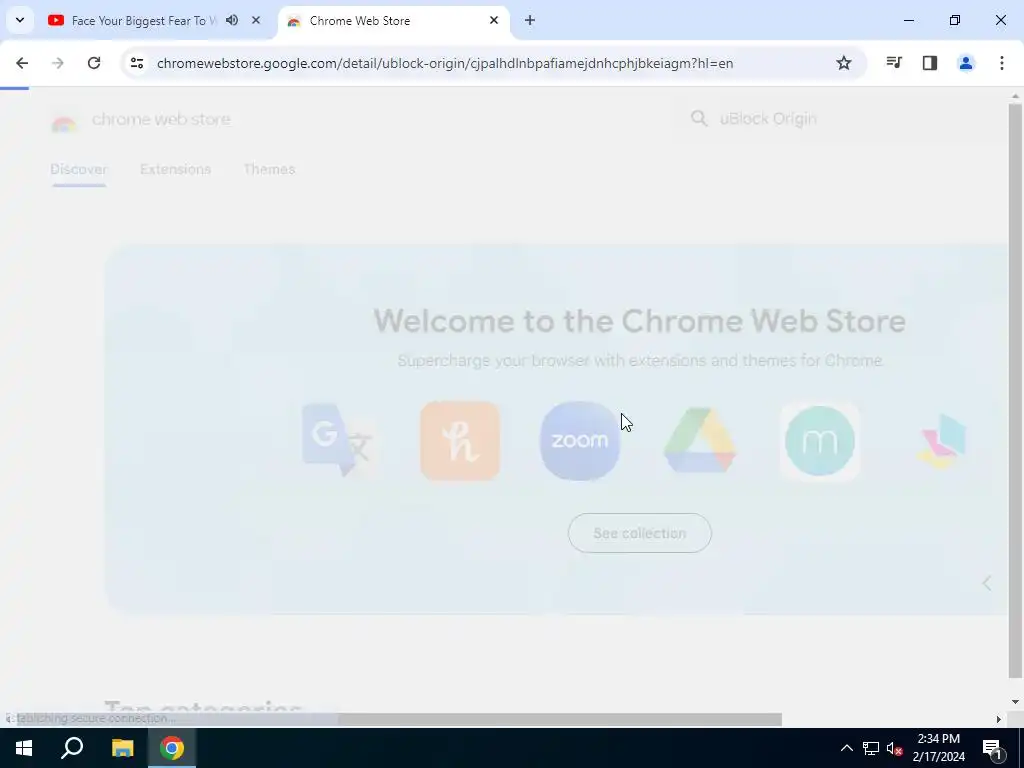
Task: Click the chrome web store logo
Action: point(140,120)
